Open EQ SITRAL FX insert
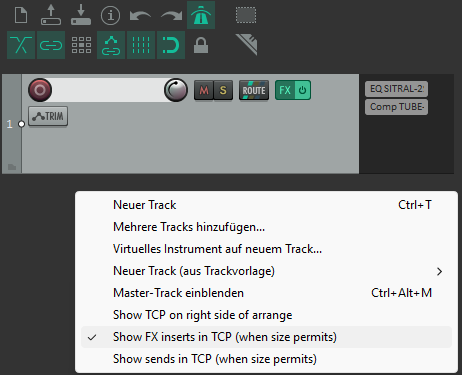This screenshot has height=375, width=462. point(396,89)
